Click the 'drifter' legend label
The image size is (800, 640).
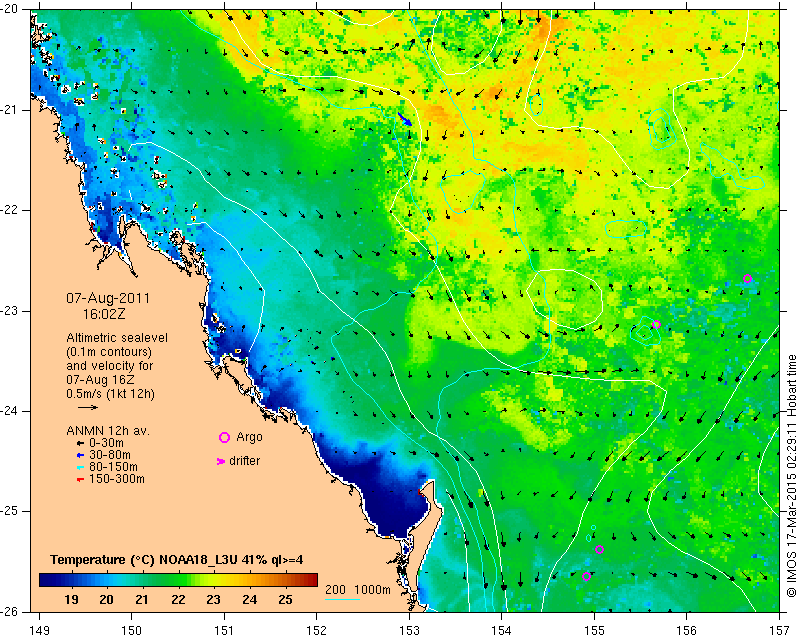coord(244,461)
